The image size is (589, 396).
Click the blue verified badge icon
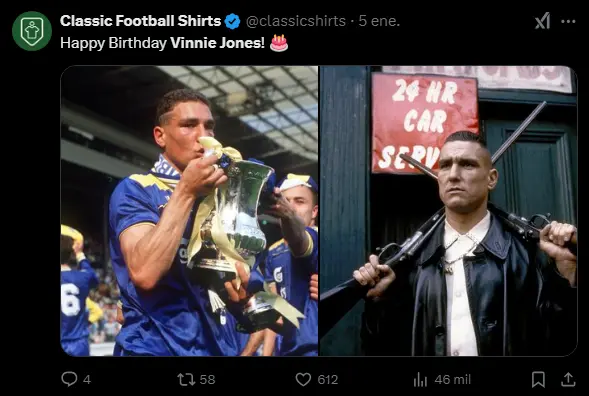tap(233, 21)
